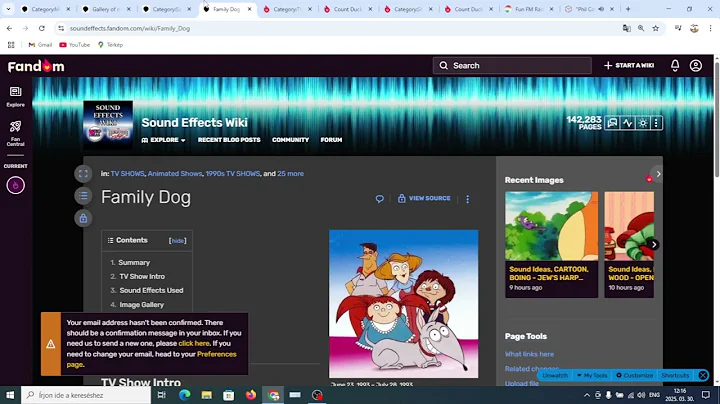Click View Source button
The height and width of the screenshot is (404, 720).
(424, 198)
